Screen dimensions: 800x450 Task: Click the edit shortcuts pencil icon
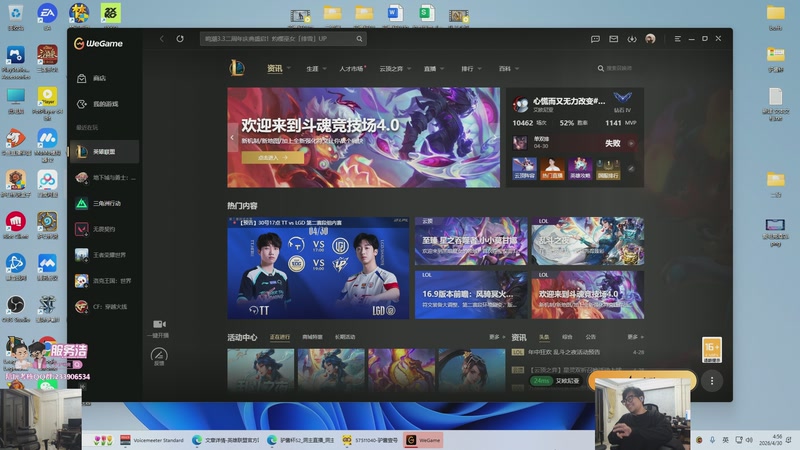(x=631, y=168)
